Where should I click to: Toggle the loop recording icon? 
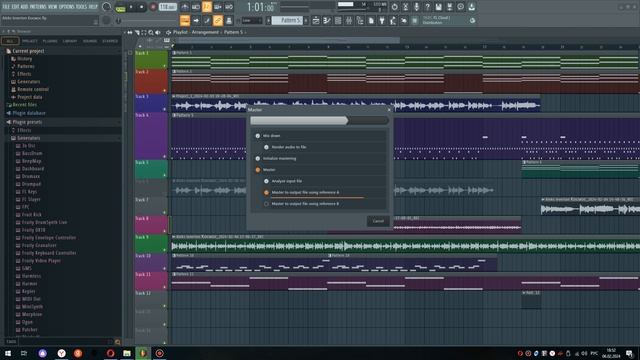(229, 7)
